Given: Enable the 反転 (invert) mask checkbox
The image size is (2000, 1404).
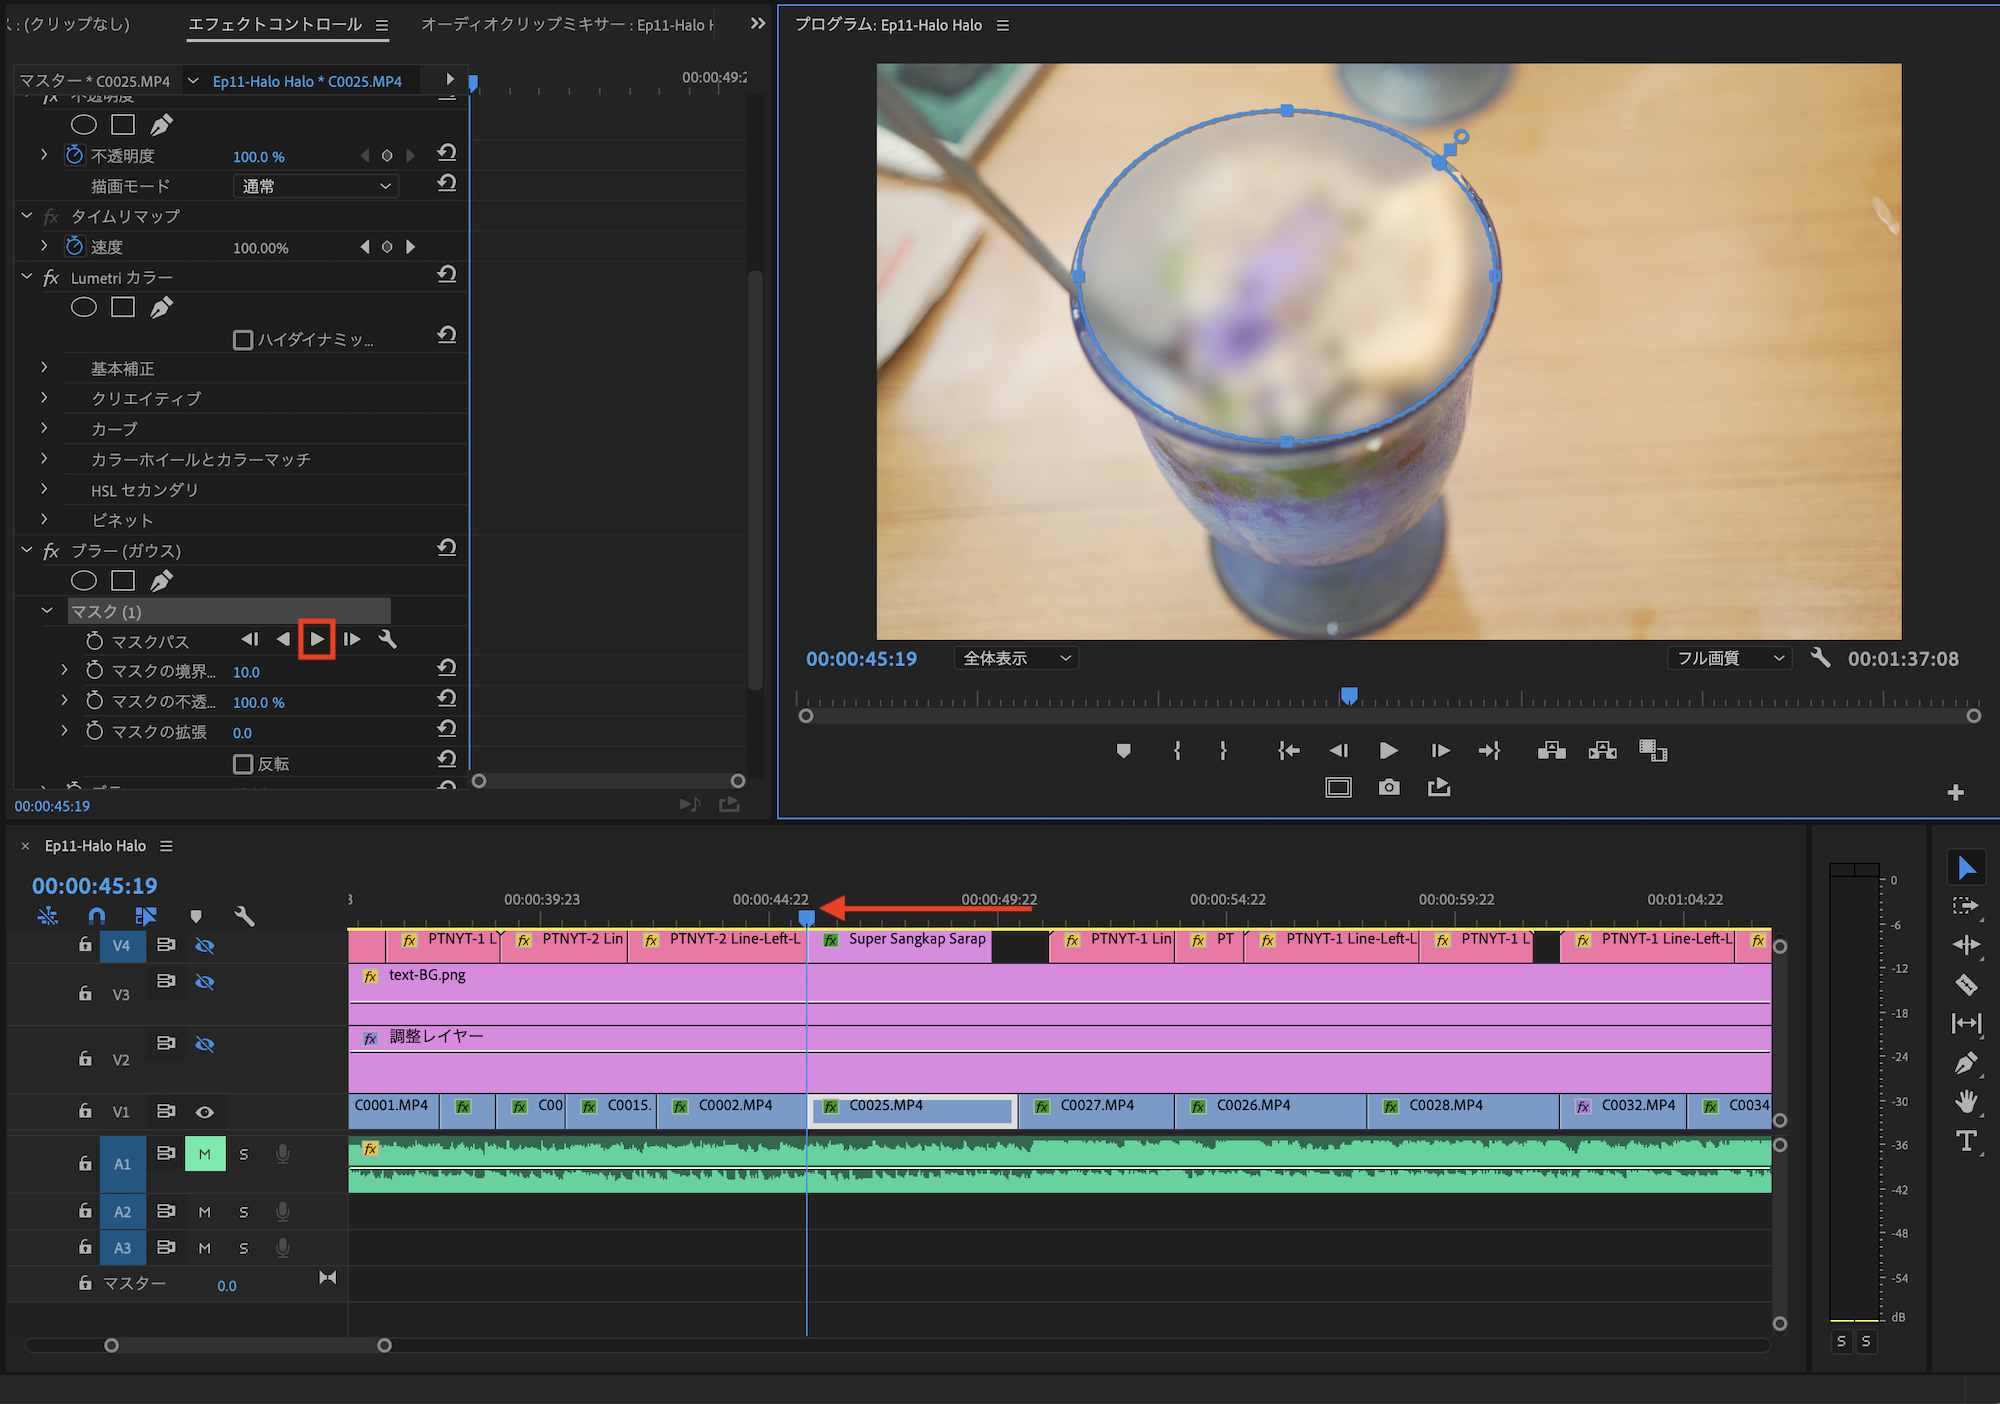Looking at the screenshot, I should 243,764.
